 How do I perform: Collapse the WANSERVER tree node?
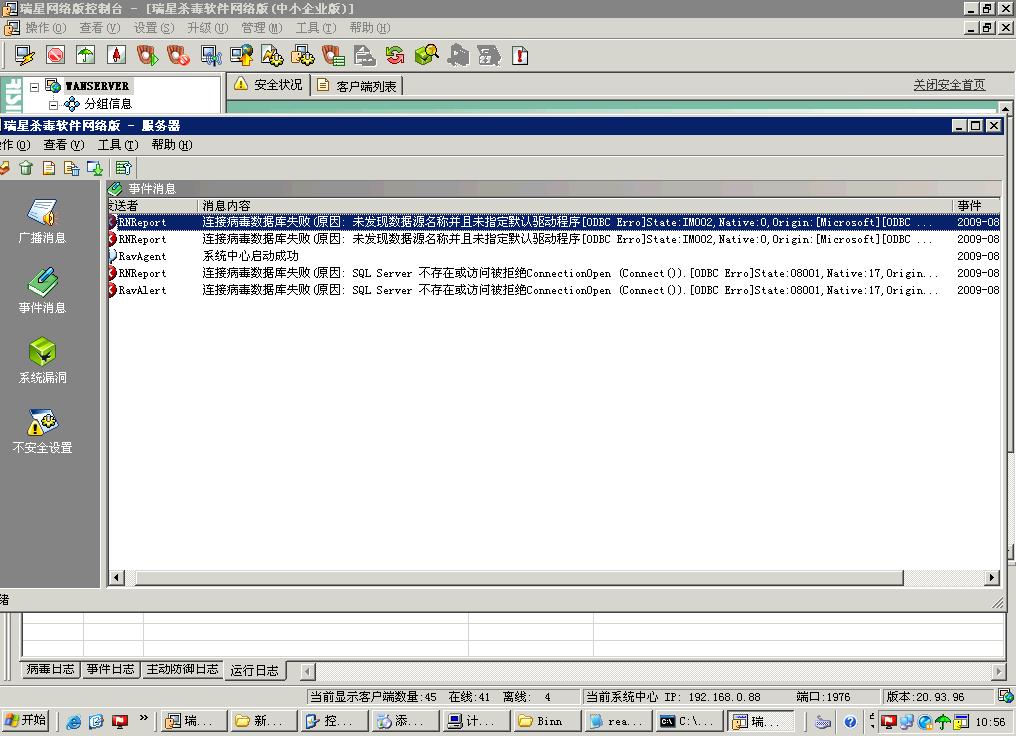click(x=35, y=87)
